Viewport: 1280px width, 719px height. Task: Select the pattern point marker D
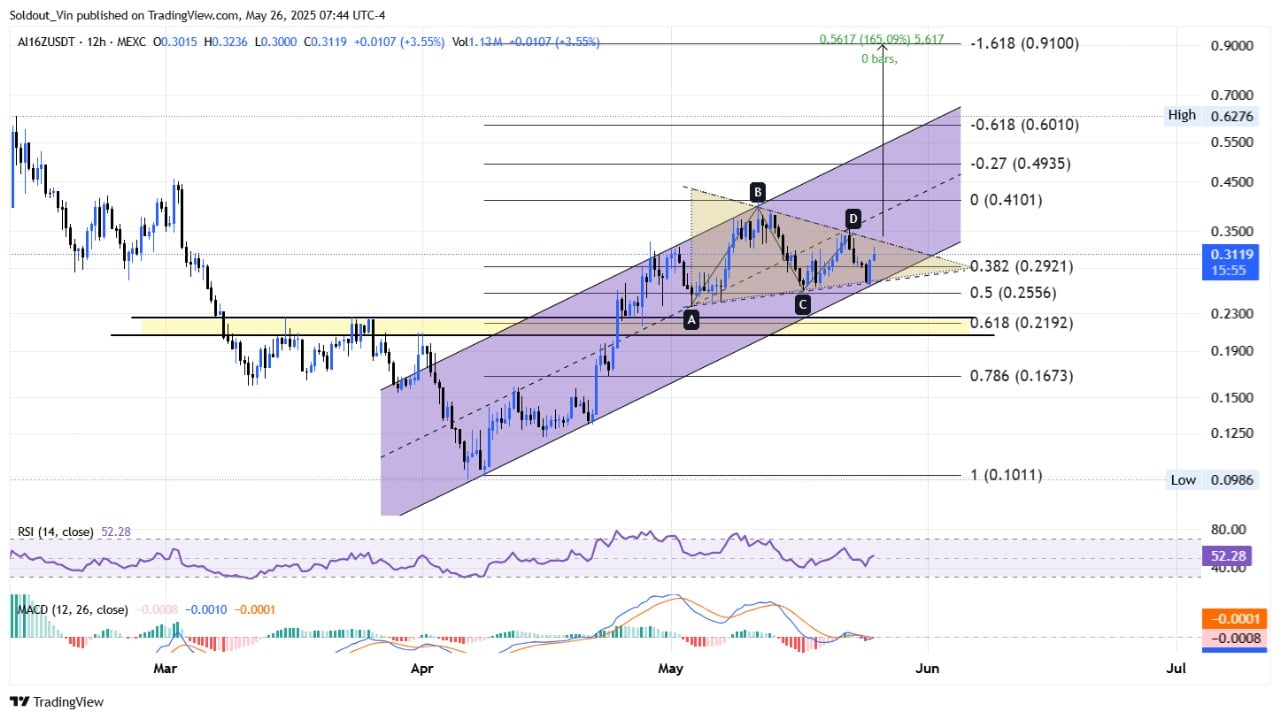pos(852,217)
